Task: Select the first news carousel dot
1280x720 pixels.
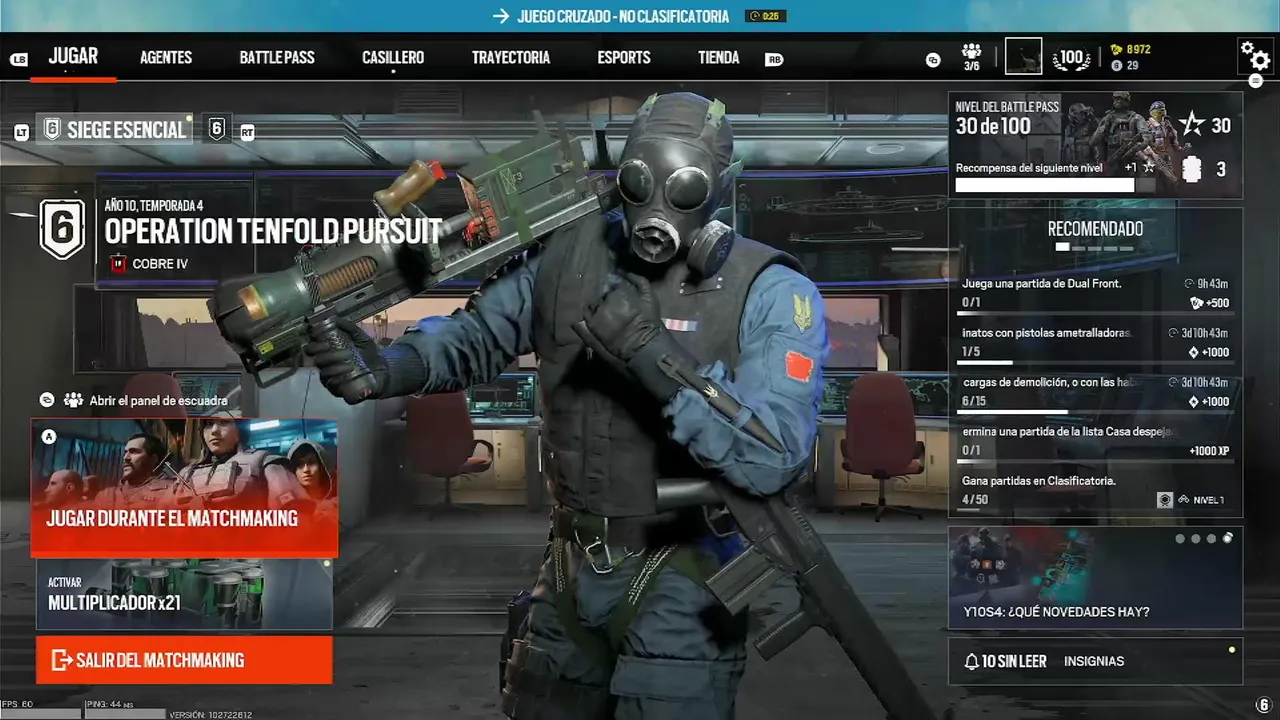Action: click(x=1180, y=539)
